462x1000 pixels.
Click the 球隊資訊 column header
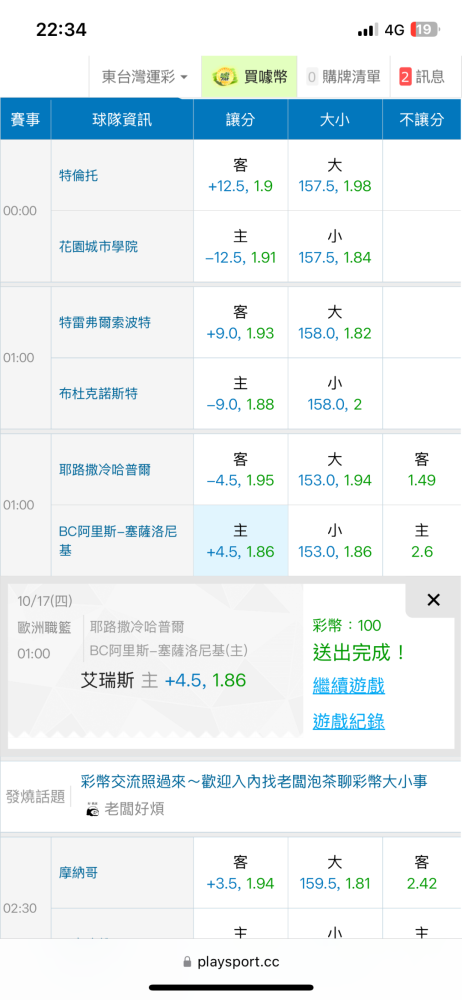pos(123,119)
